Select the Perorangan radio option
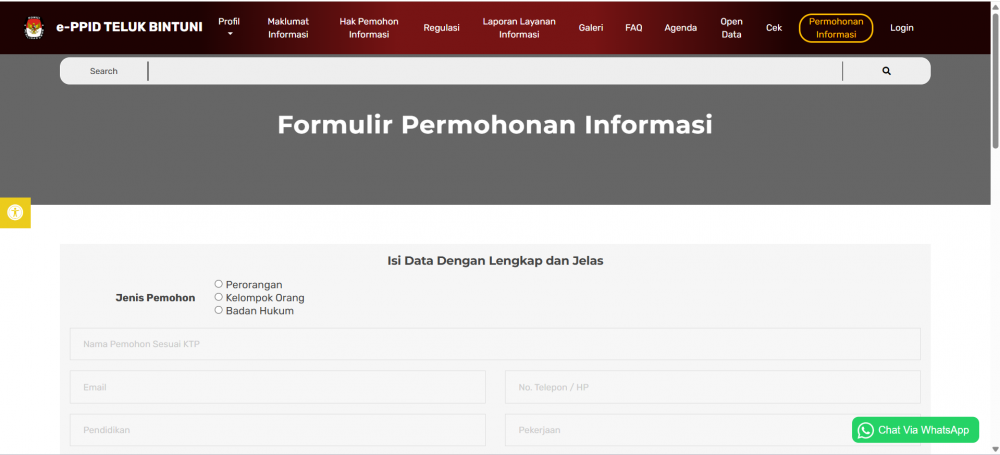This screenshot has width=1000, height=455. [x=219, y=284]
